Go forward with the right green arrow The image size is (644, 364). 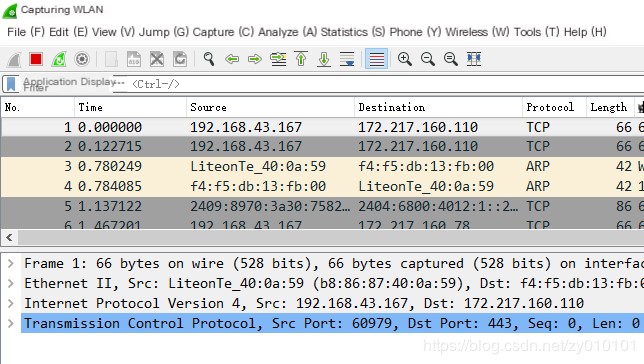[255, 59]
